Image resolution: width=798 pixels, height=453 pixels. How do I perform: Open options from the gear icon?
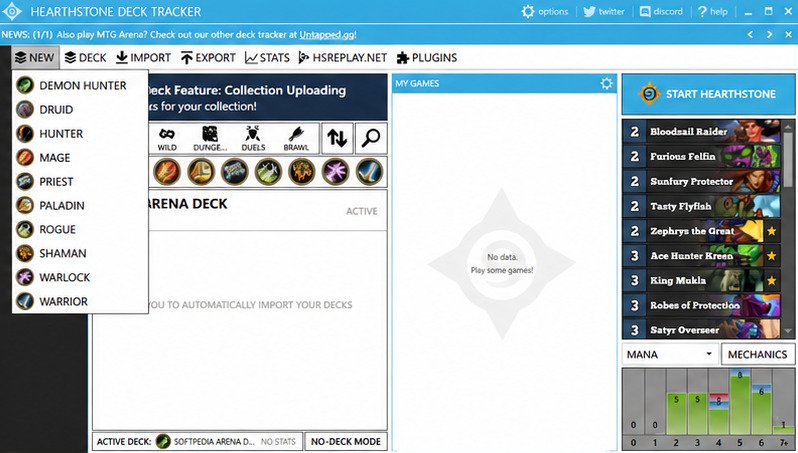(x=545, y=11)
